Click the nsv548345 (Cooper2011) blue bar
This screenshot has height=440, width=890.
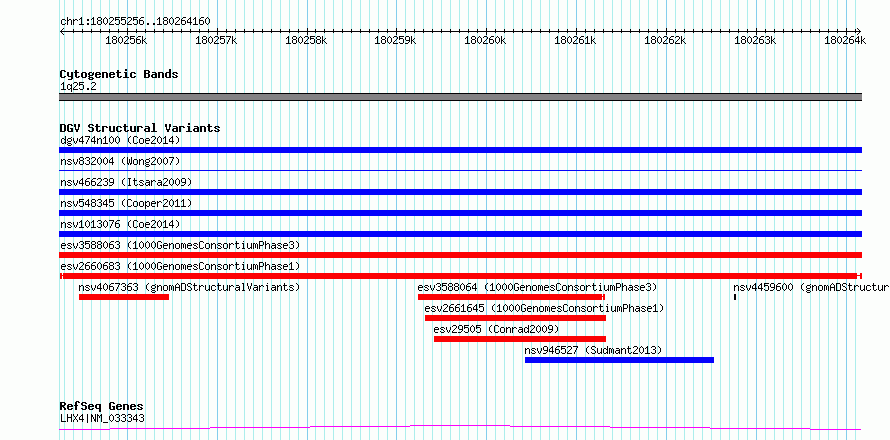(460, 213)
